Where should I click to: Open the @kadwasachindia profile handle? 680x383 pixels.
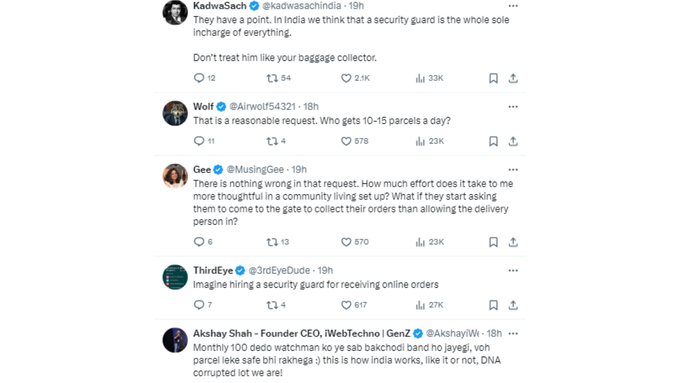tap(301, 6)
